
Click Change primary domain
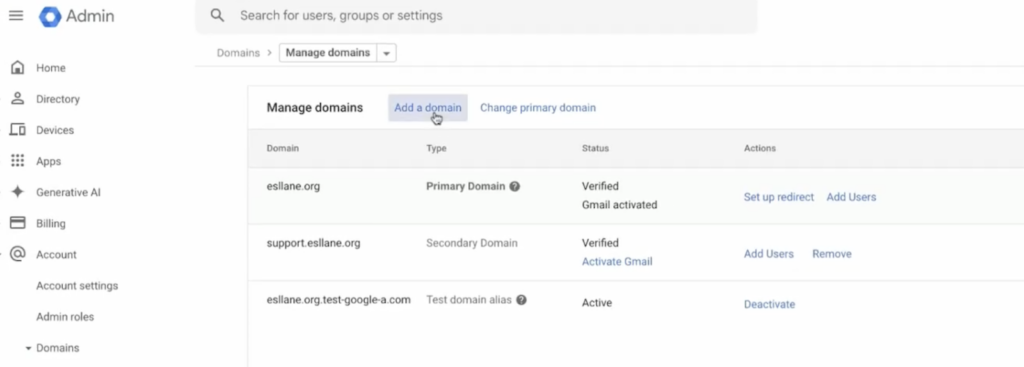(x=537, y=108)
